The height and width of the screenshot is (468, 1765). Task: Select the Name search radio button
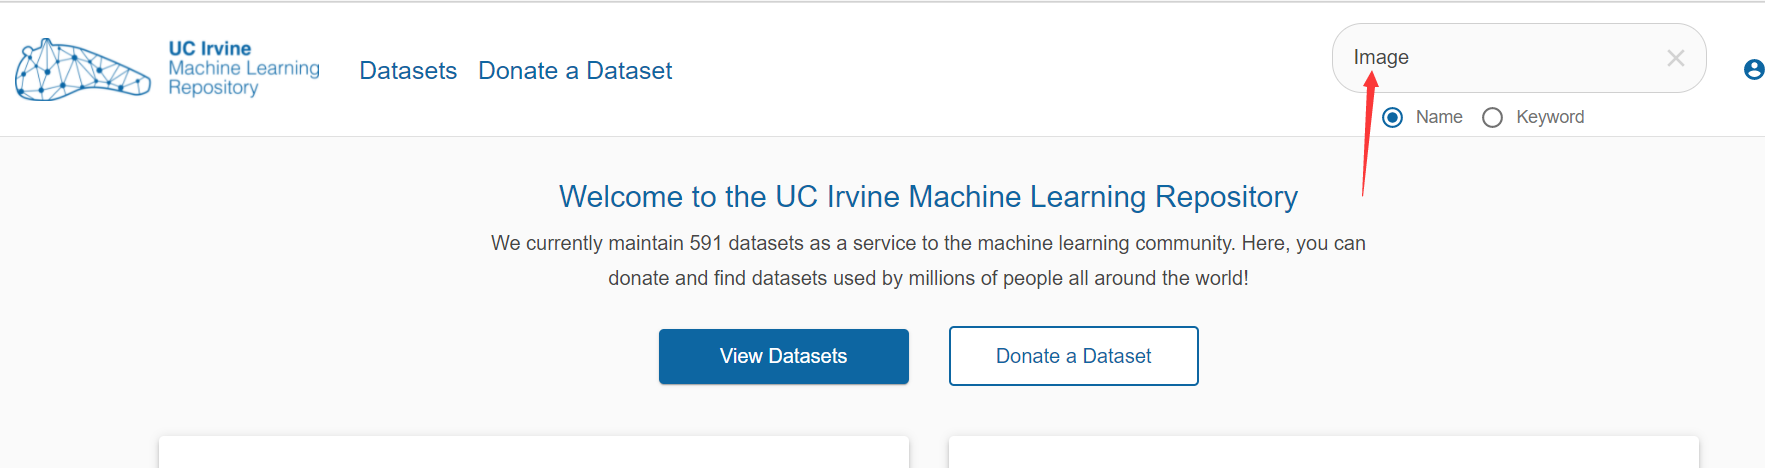click(x=1392, y=117)
